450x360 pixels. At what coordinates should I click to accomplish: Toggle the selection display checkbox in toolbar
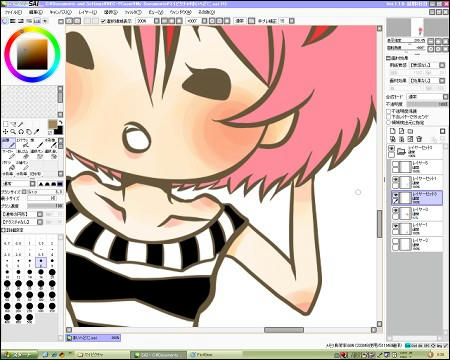click(x=103, y=21)
